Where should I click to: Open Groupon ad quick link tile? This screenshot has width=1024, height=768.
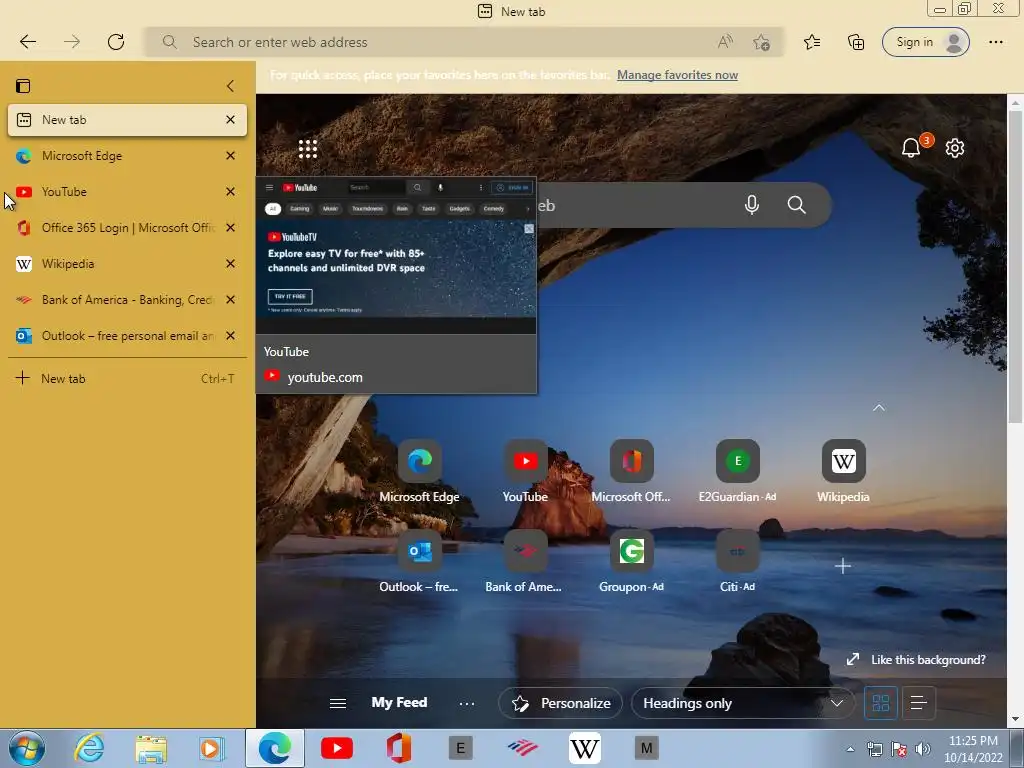tap(631, 562)
